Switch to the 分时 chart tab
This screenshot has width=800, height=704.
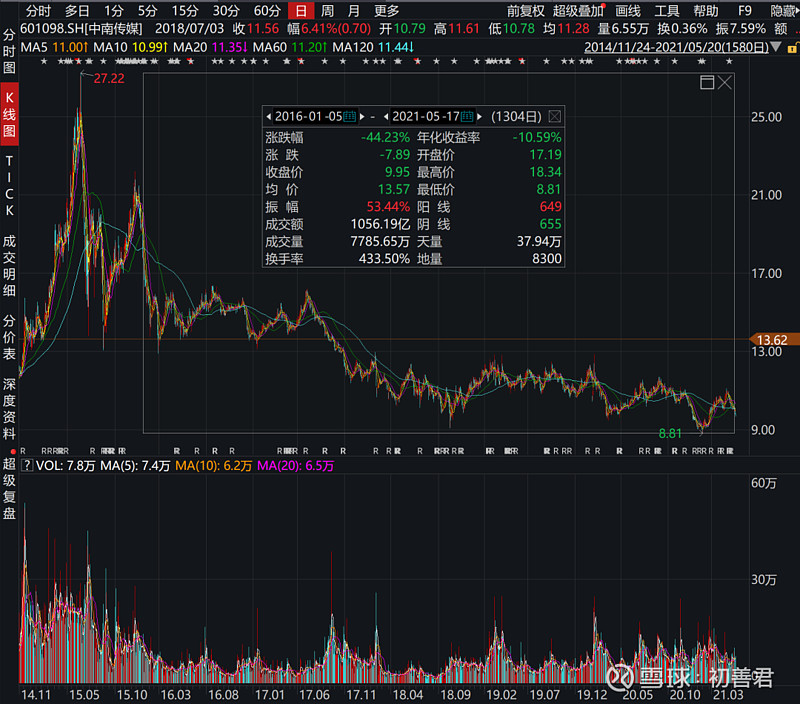tap(38, 11)
